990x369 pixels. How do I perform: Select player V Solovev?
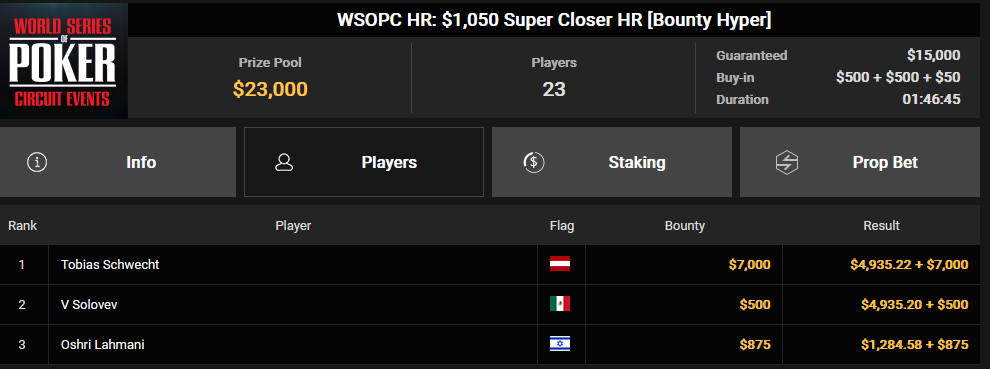click(89, 305)
